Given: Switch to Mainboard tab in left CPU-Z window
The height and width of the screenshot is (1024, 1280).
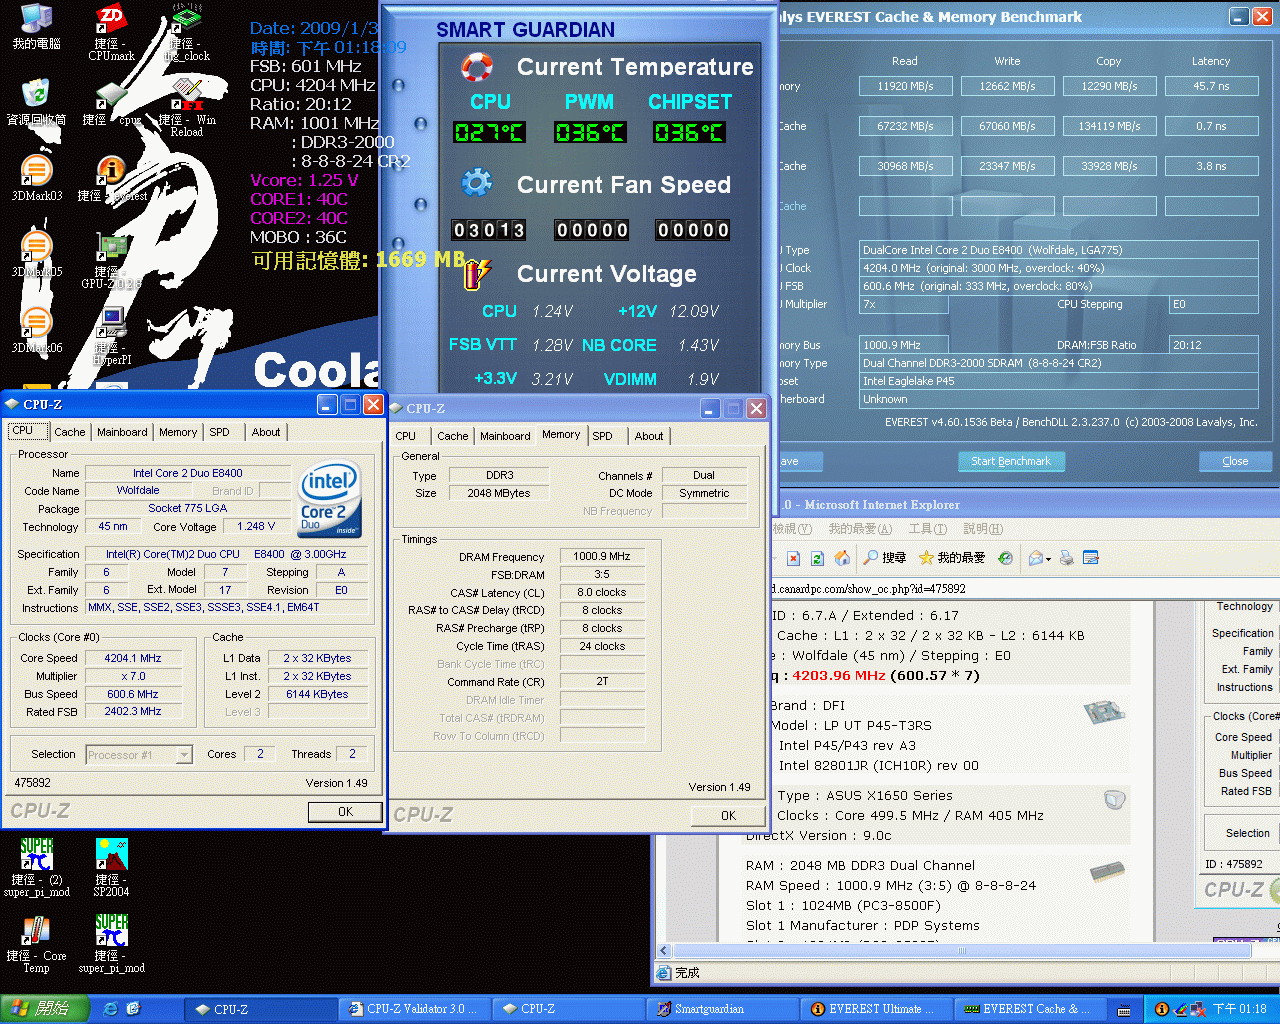Looking at the screenshot, I should point(122,432).
